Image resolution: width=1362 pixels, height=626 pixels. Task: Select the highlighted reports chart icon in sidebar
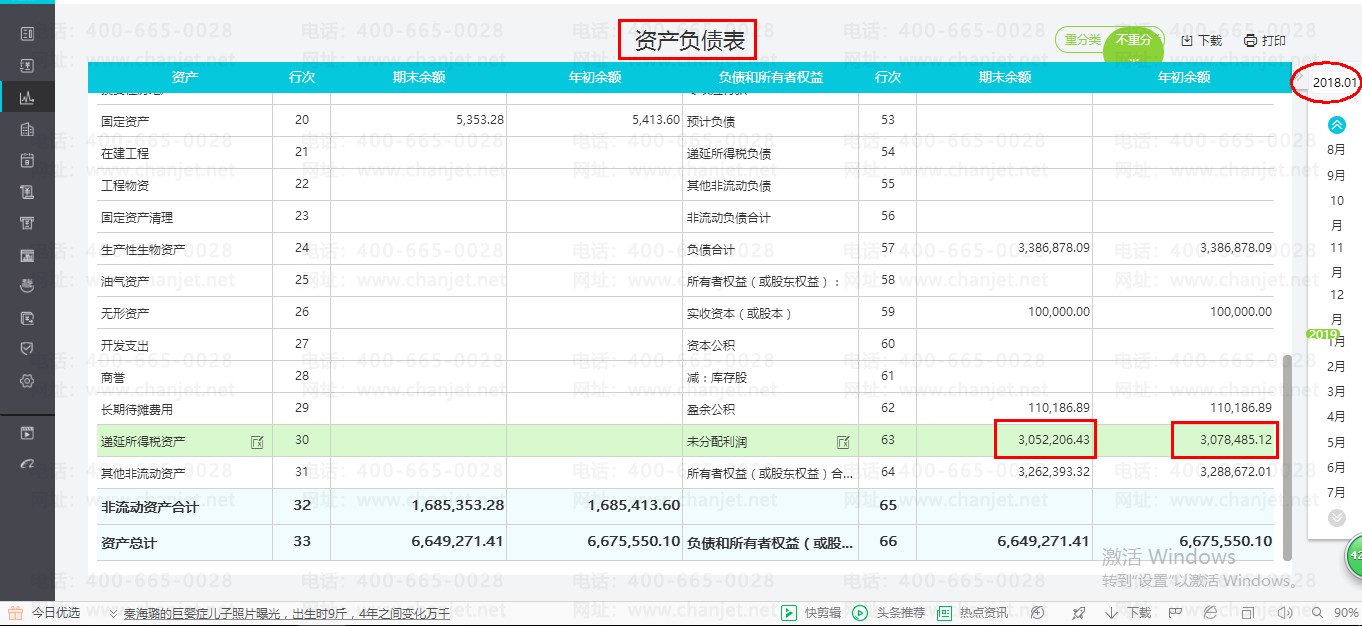[27, 96]
